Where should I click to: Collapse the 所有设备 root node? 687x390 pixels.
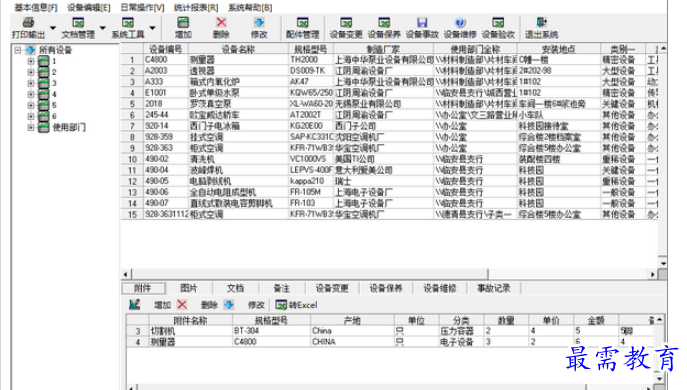click(x=18, y=50)
